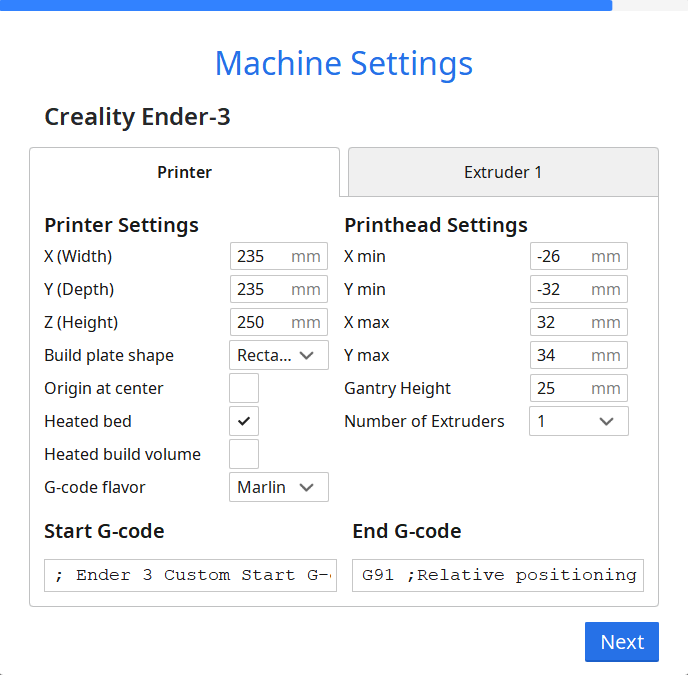The width and height of the screenshot is (688, 675).
Task: Click the X (Width) value field
Action: click(x=279, y=256)
